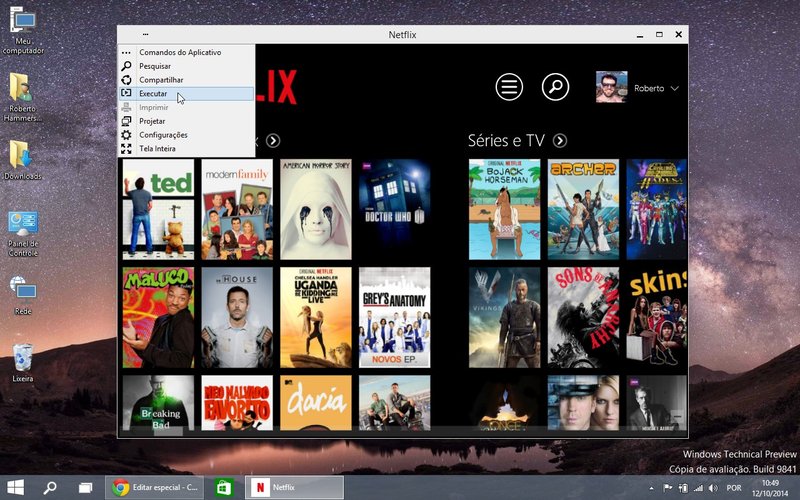Click the volume speaker tray icon
The height and width of the screenshot is (500, 800).
point(713,488)
